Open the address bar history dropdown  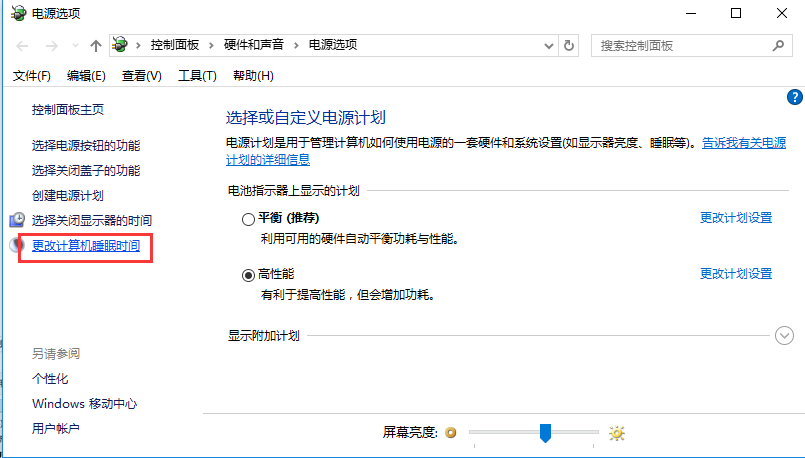[x=548, y=45]
